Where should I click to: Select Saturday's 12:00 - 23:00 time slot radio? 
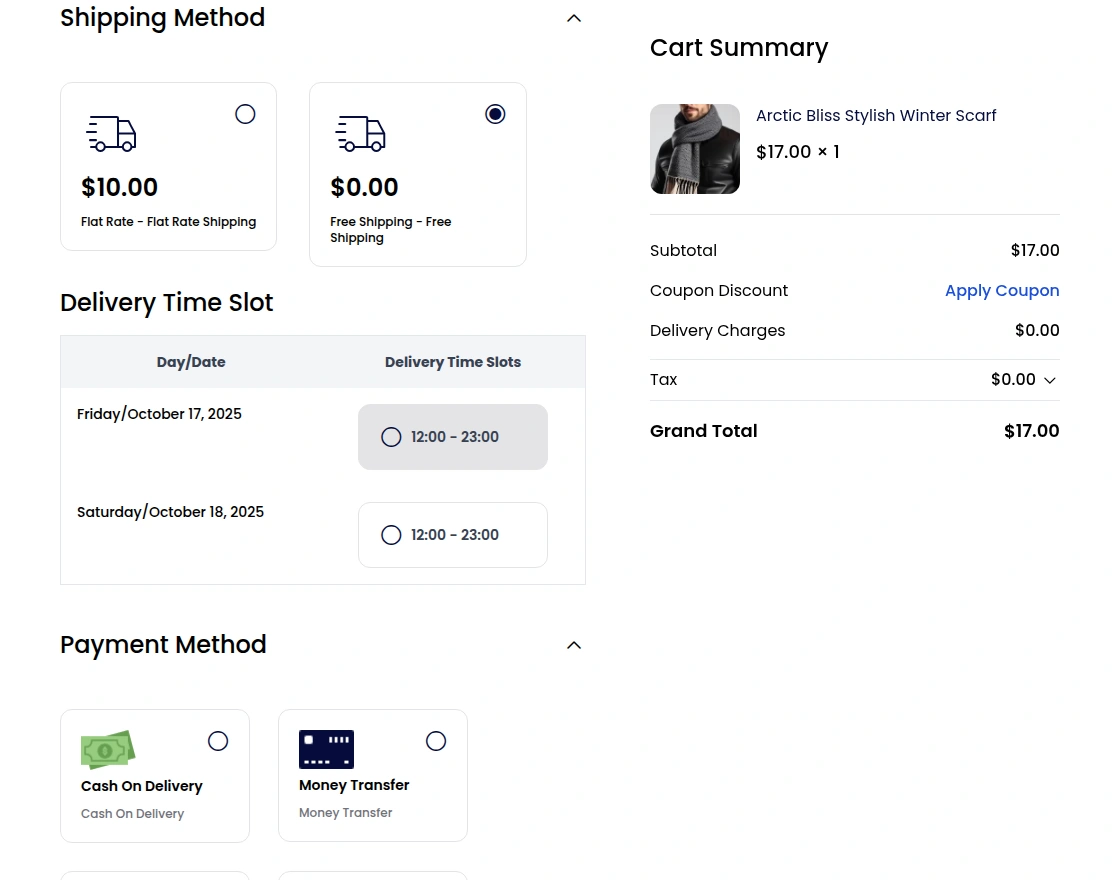tap(391, 535)
